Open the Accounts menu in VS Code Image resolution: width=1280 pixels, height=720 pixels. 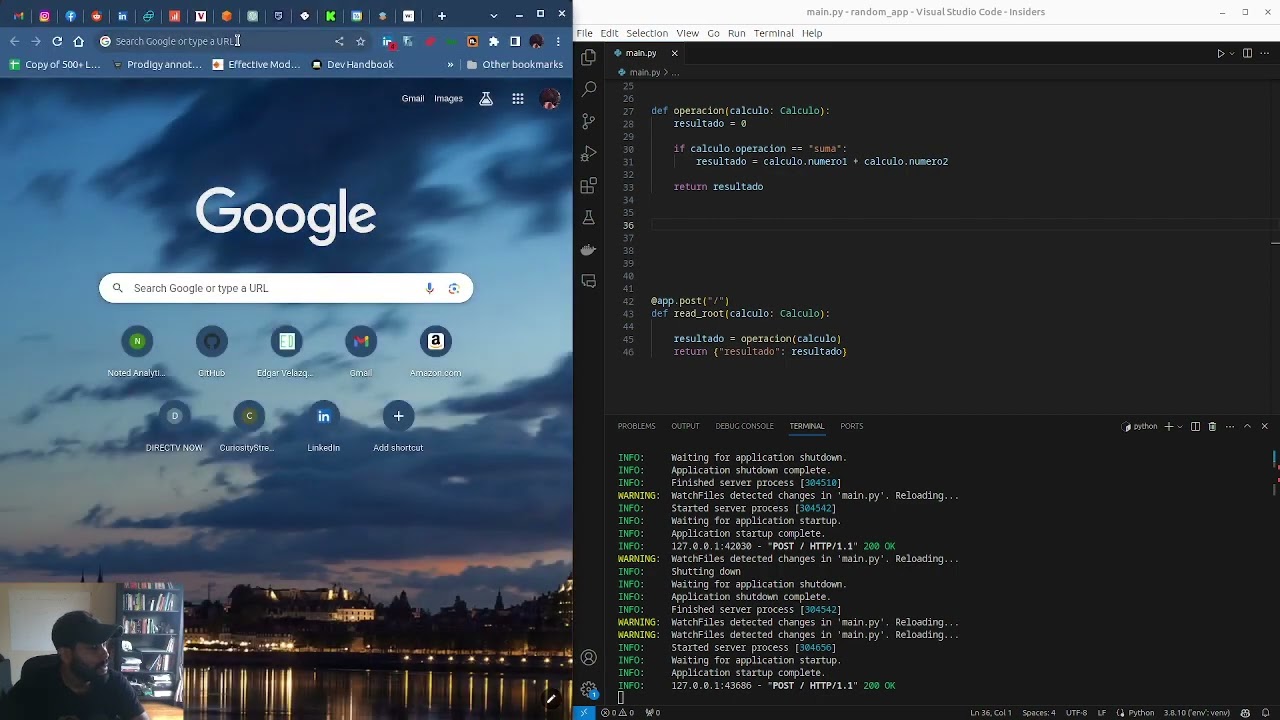(x=589, y=658)
